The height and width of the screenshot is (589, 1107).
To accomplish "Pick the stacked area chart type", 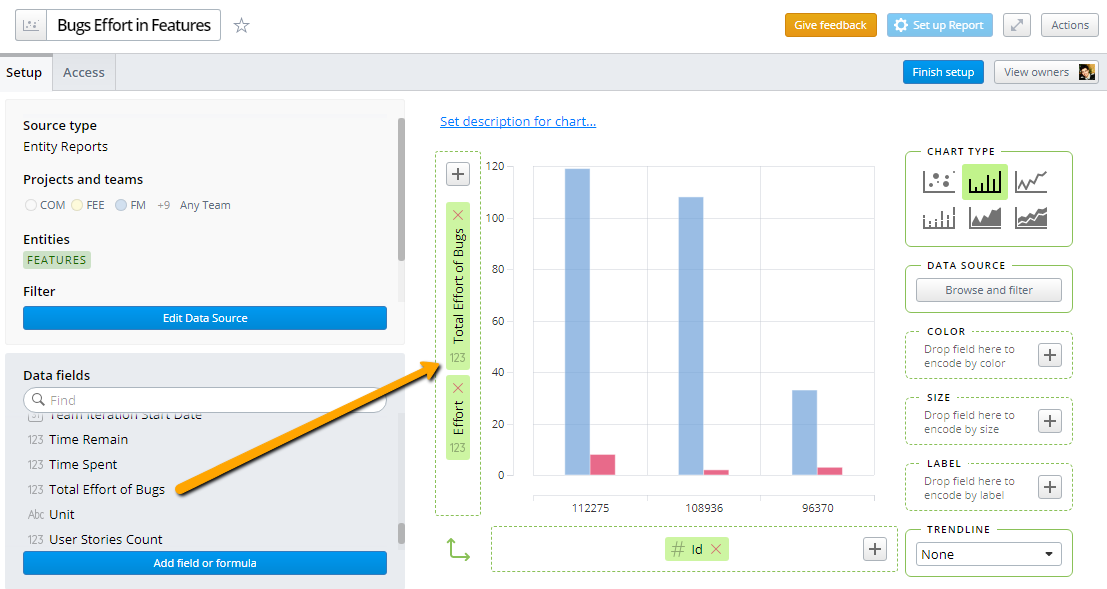I will (x=1031, y=217).
